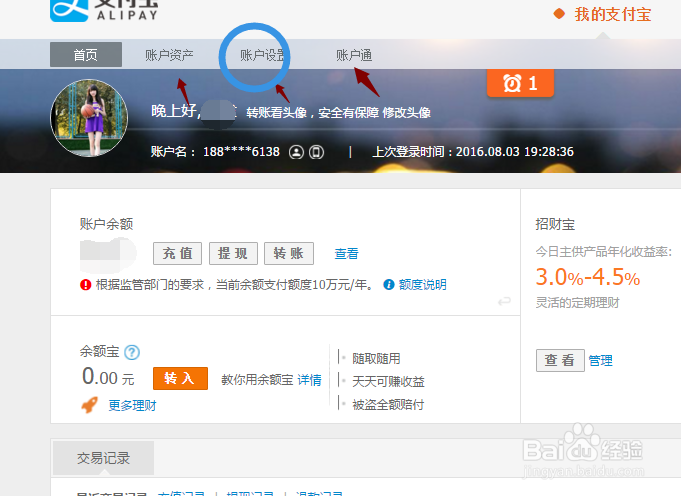Open the 详情 link for 余额宝

click(310, 380)
